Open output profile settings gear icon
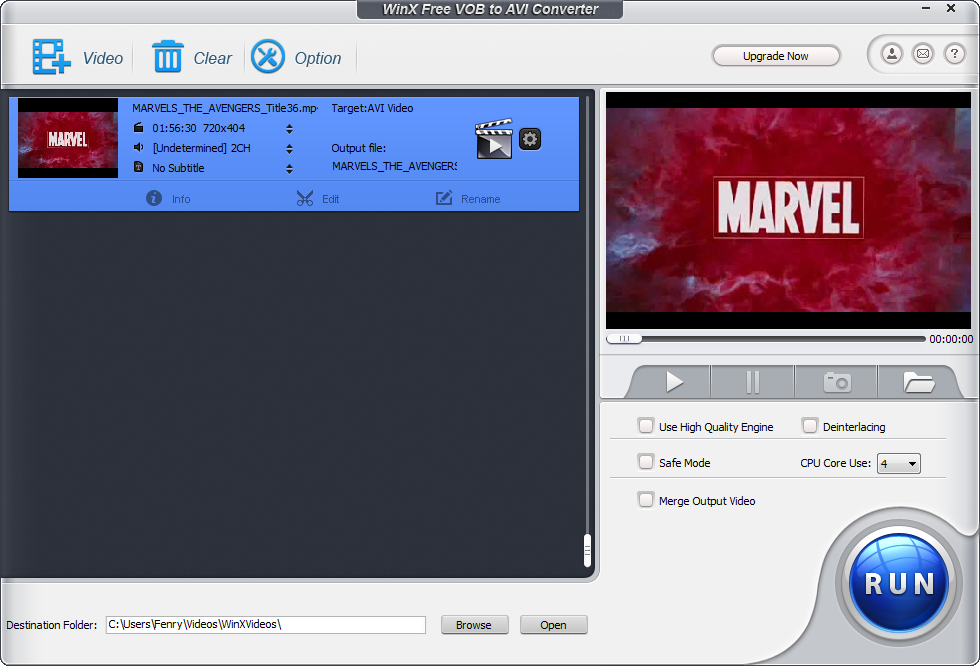The width and height of the screenshot is (980, 666). (x=530, y=139)
